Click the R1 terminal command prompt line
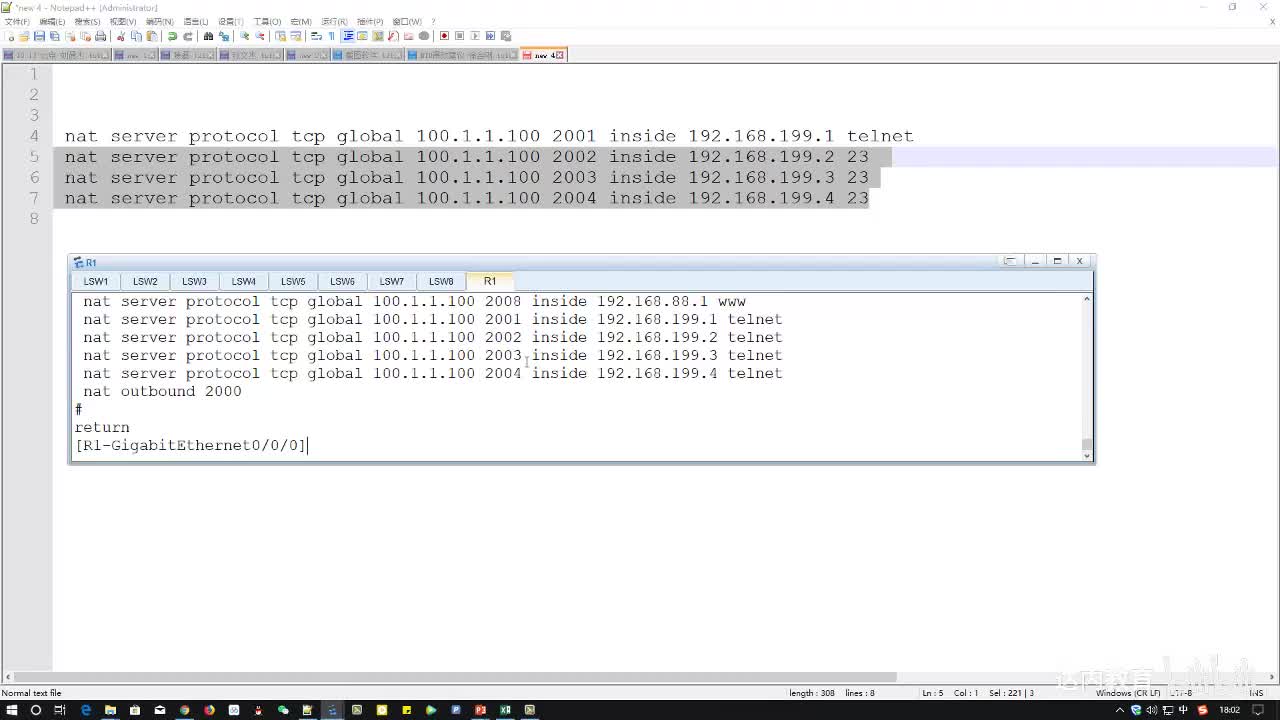This screenshot has height=720, width=1280. click(191, 445)
